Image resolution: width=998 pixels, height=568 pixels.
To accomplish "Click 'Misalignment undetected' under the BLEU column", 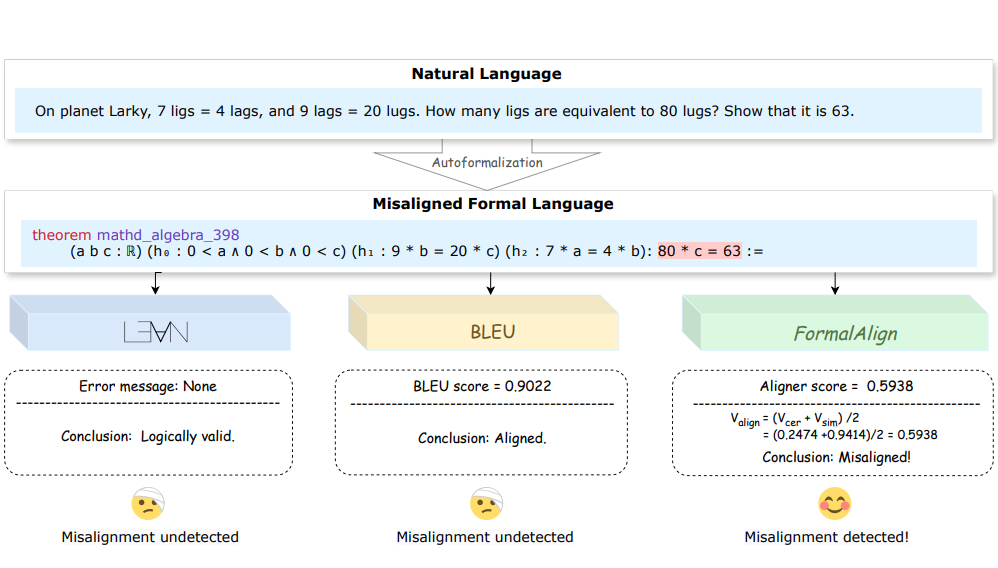I will coord(485,537).
